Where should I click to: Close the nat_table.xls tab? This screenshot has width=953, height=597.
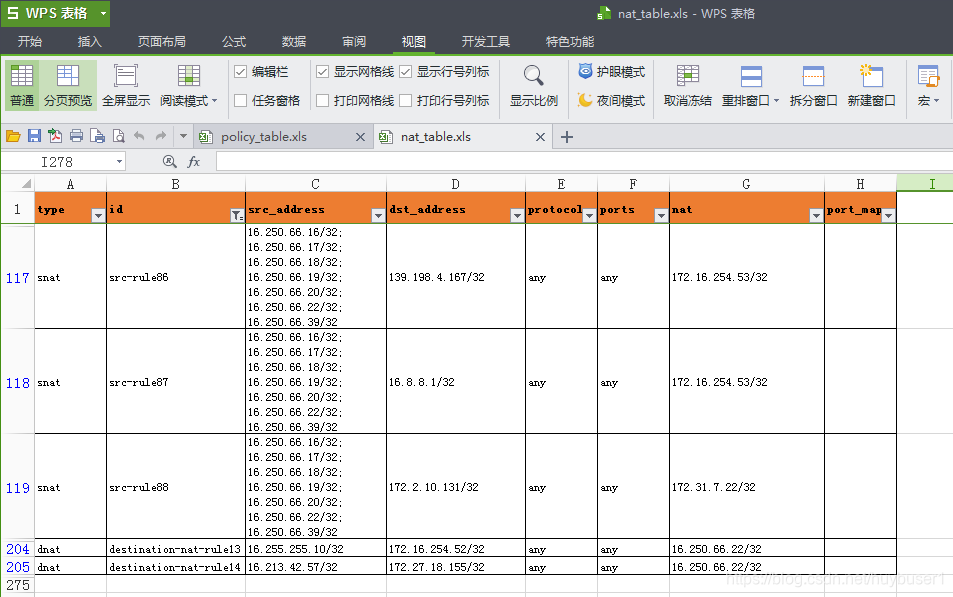coord(540,137)
